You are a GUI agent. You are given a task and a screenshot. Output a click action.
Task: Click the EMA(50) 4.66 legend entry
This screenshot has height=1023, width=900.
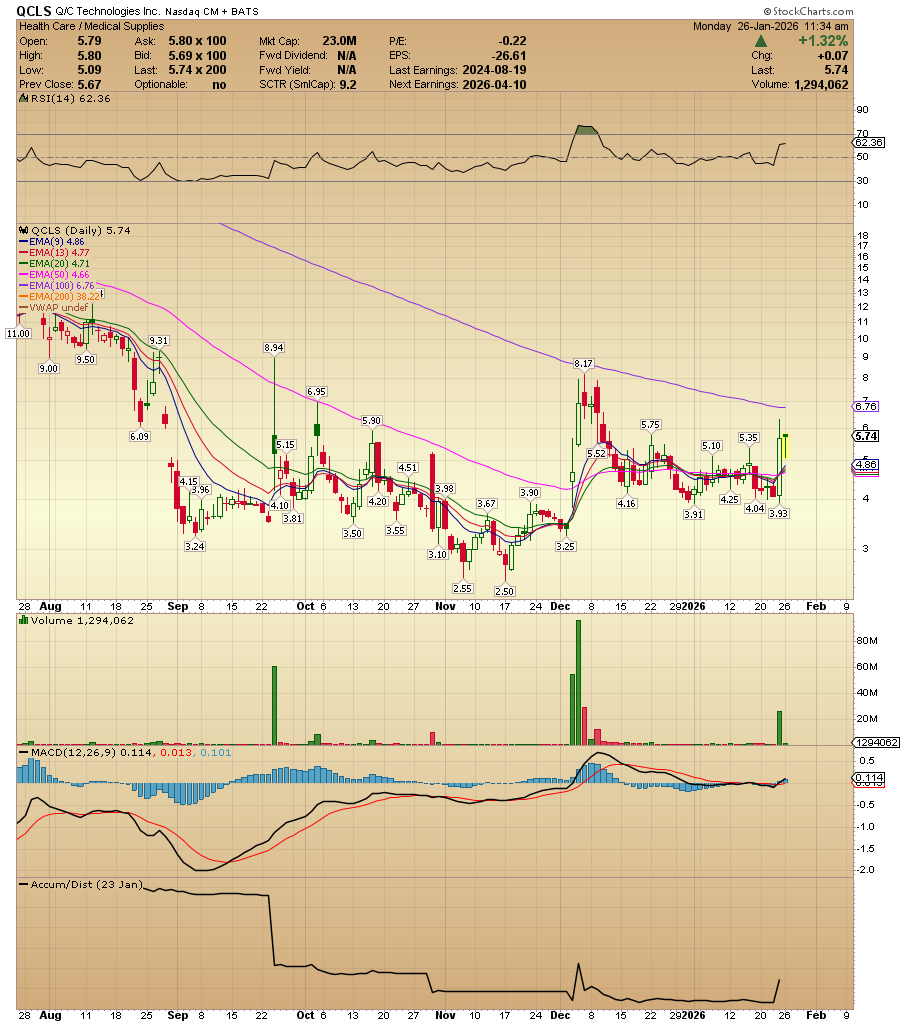click(x=55, y=275)
